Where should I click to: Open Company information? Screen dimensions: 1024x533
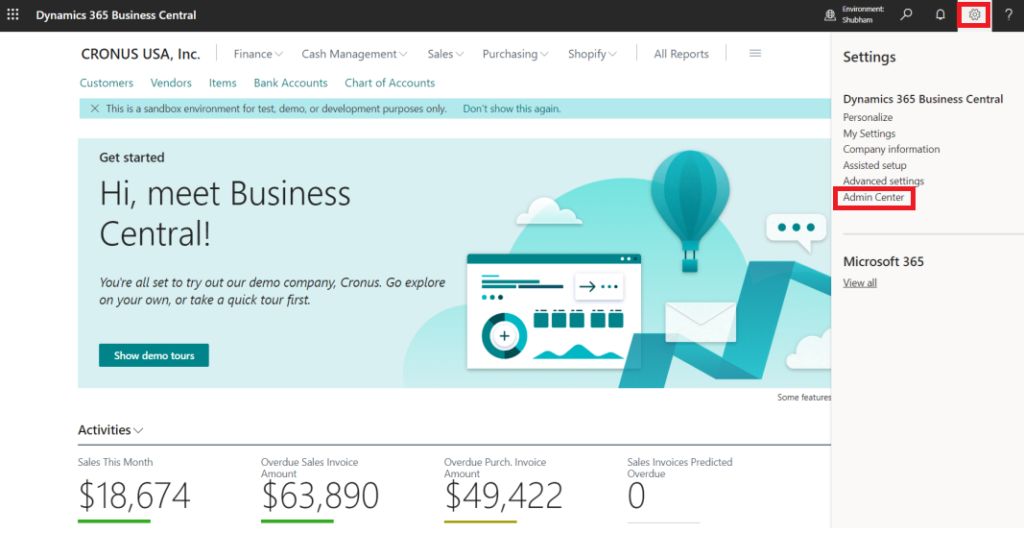891,149
